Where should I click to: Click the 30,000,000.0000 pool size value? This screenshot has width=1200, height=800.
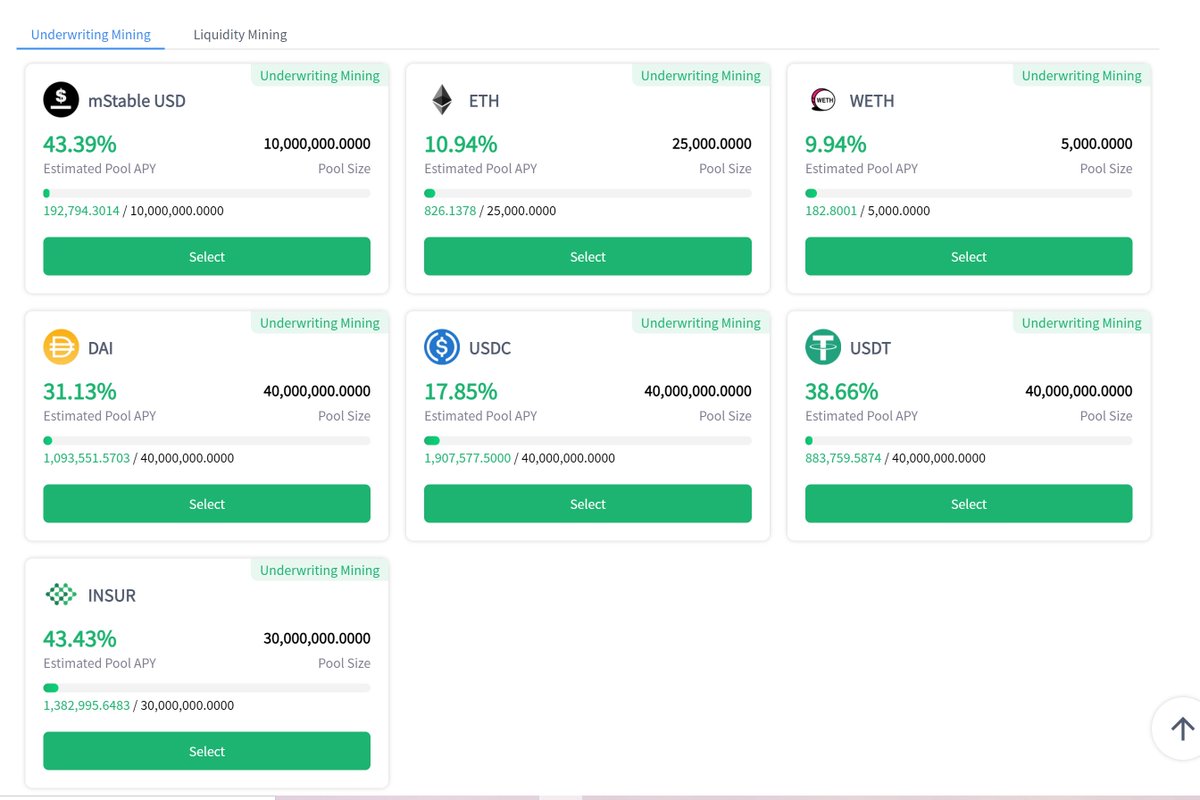coord(317,638)
